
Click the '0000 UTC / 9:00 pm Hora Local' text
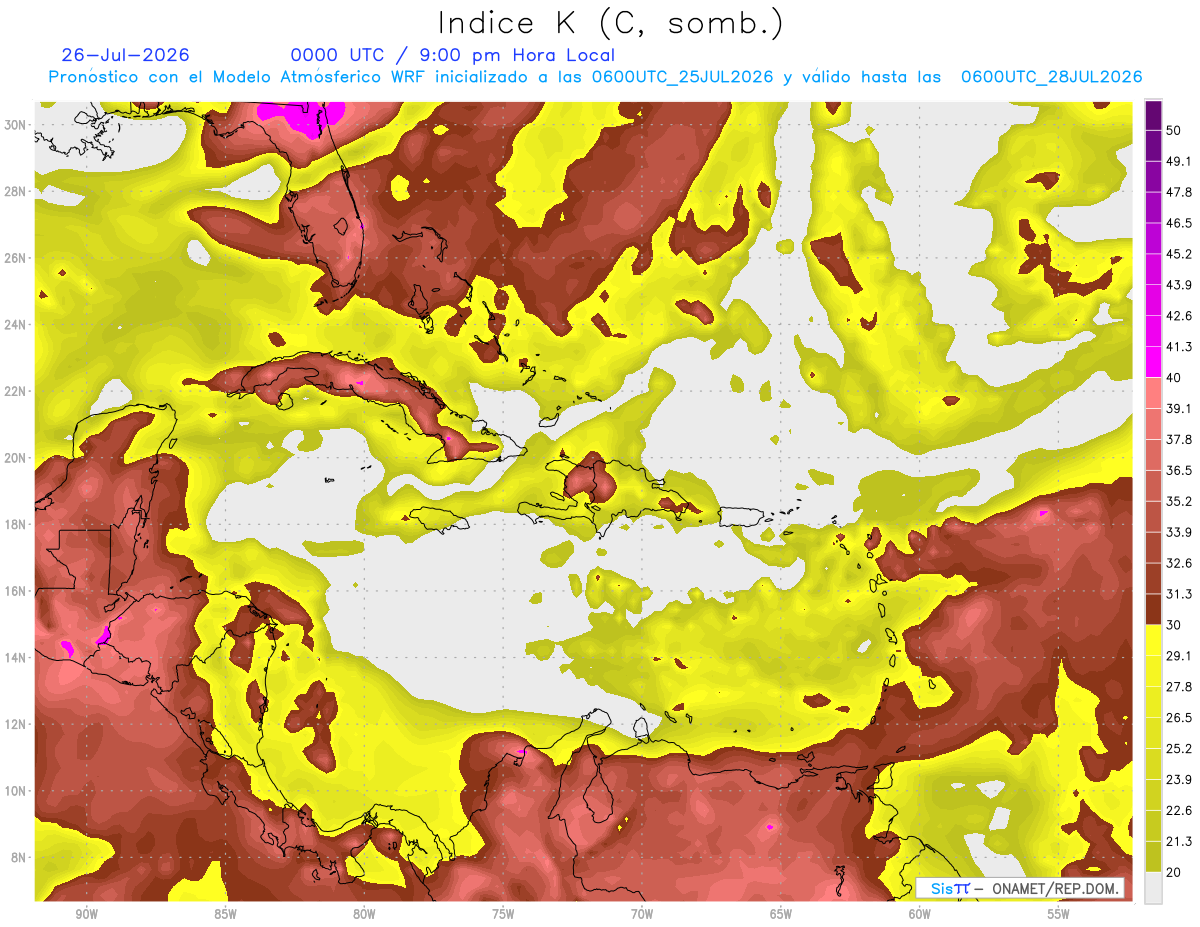point(453,55)
